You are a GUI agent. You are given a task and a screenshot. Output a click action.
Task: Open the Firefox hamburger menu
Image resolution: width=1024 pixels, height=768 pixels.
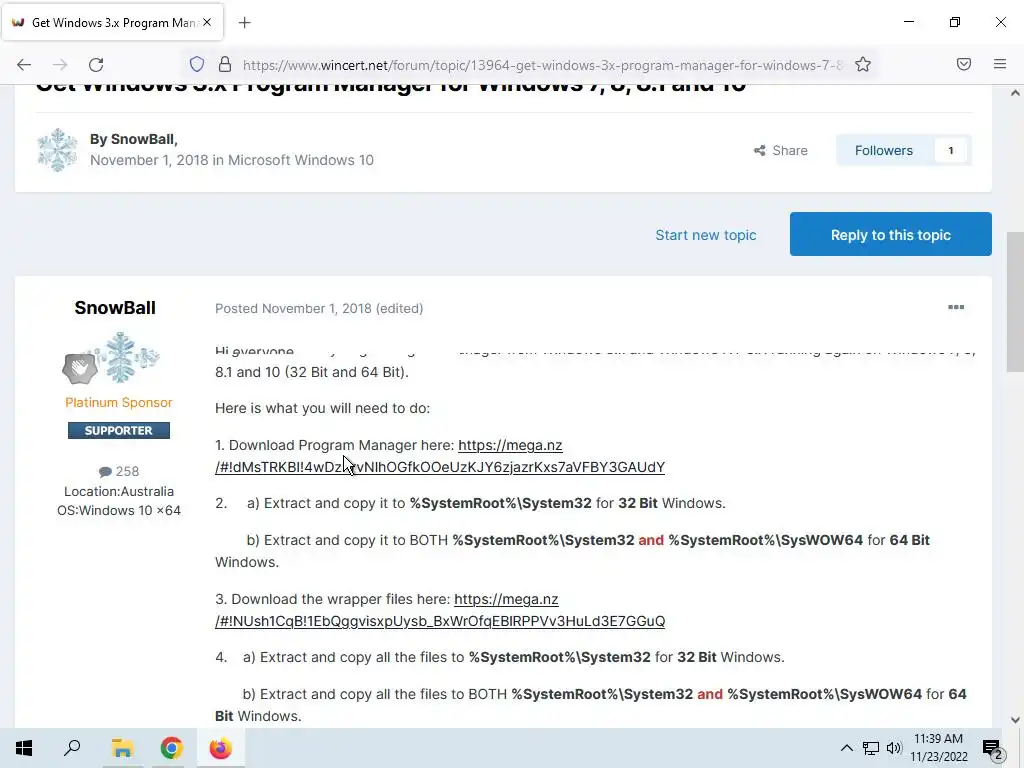[1000, 64]
